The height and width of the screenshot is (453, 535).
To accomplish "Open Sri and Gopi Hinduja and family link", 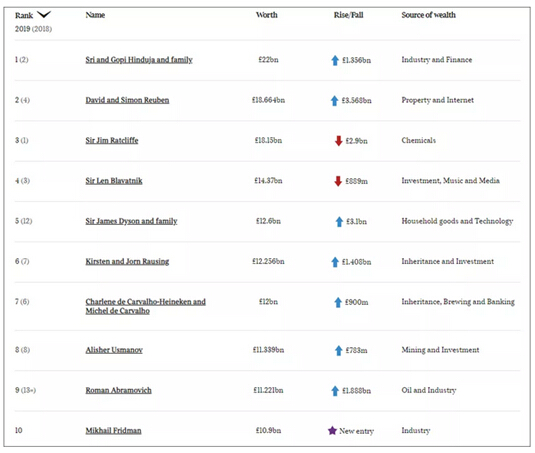I will point(139,60).
